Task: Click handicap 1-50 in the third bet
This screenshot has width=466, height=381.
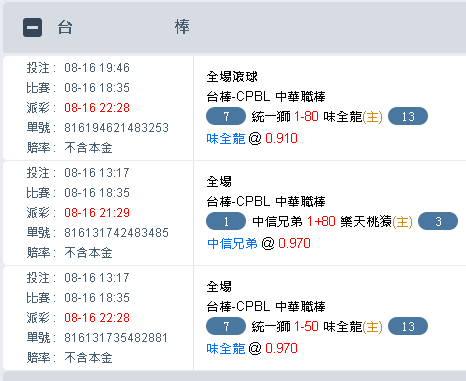Action: coord(306,327)
